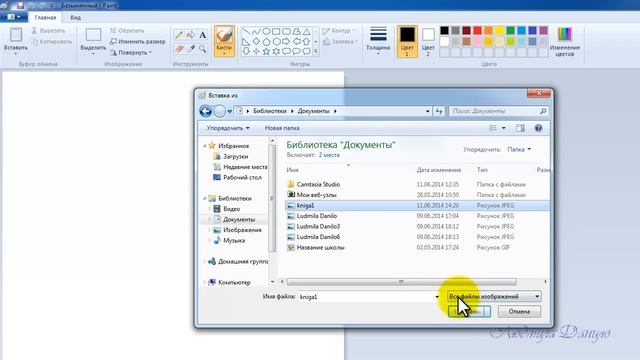Select the diamond shape
640x360 pixels.
(x=256, y=41)
